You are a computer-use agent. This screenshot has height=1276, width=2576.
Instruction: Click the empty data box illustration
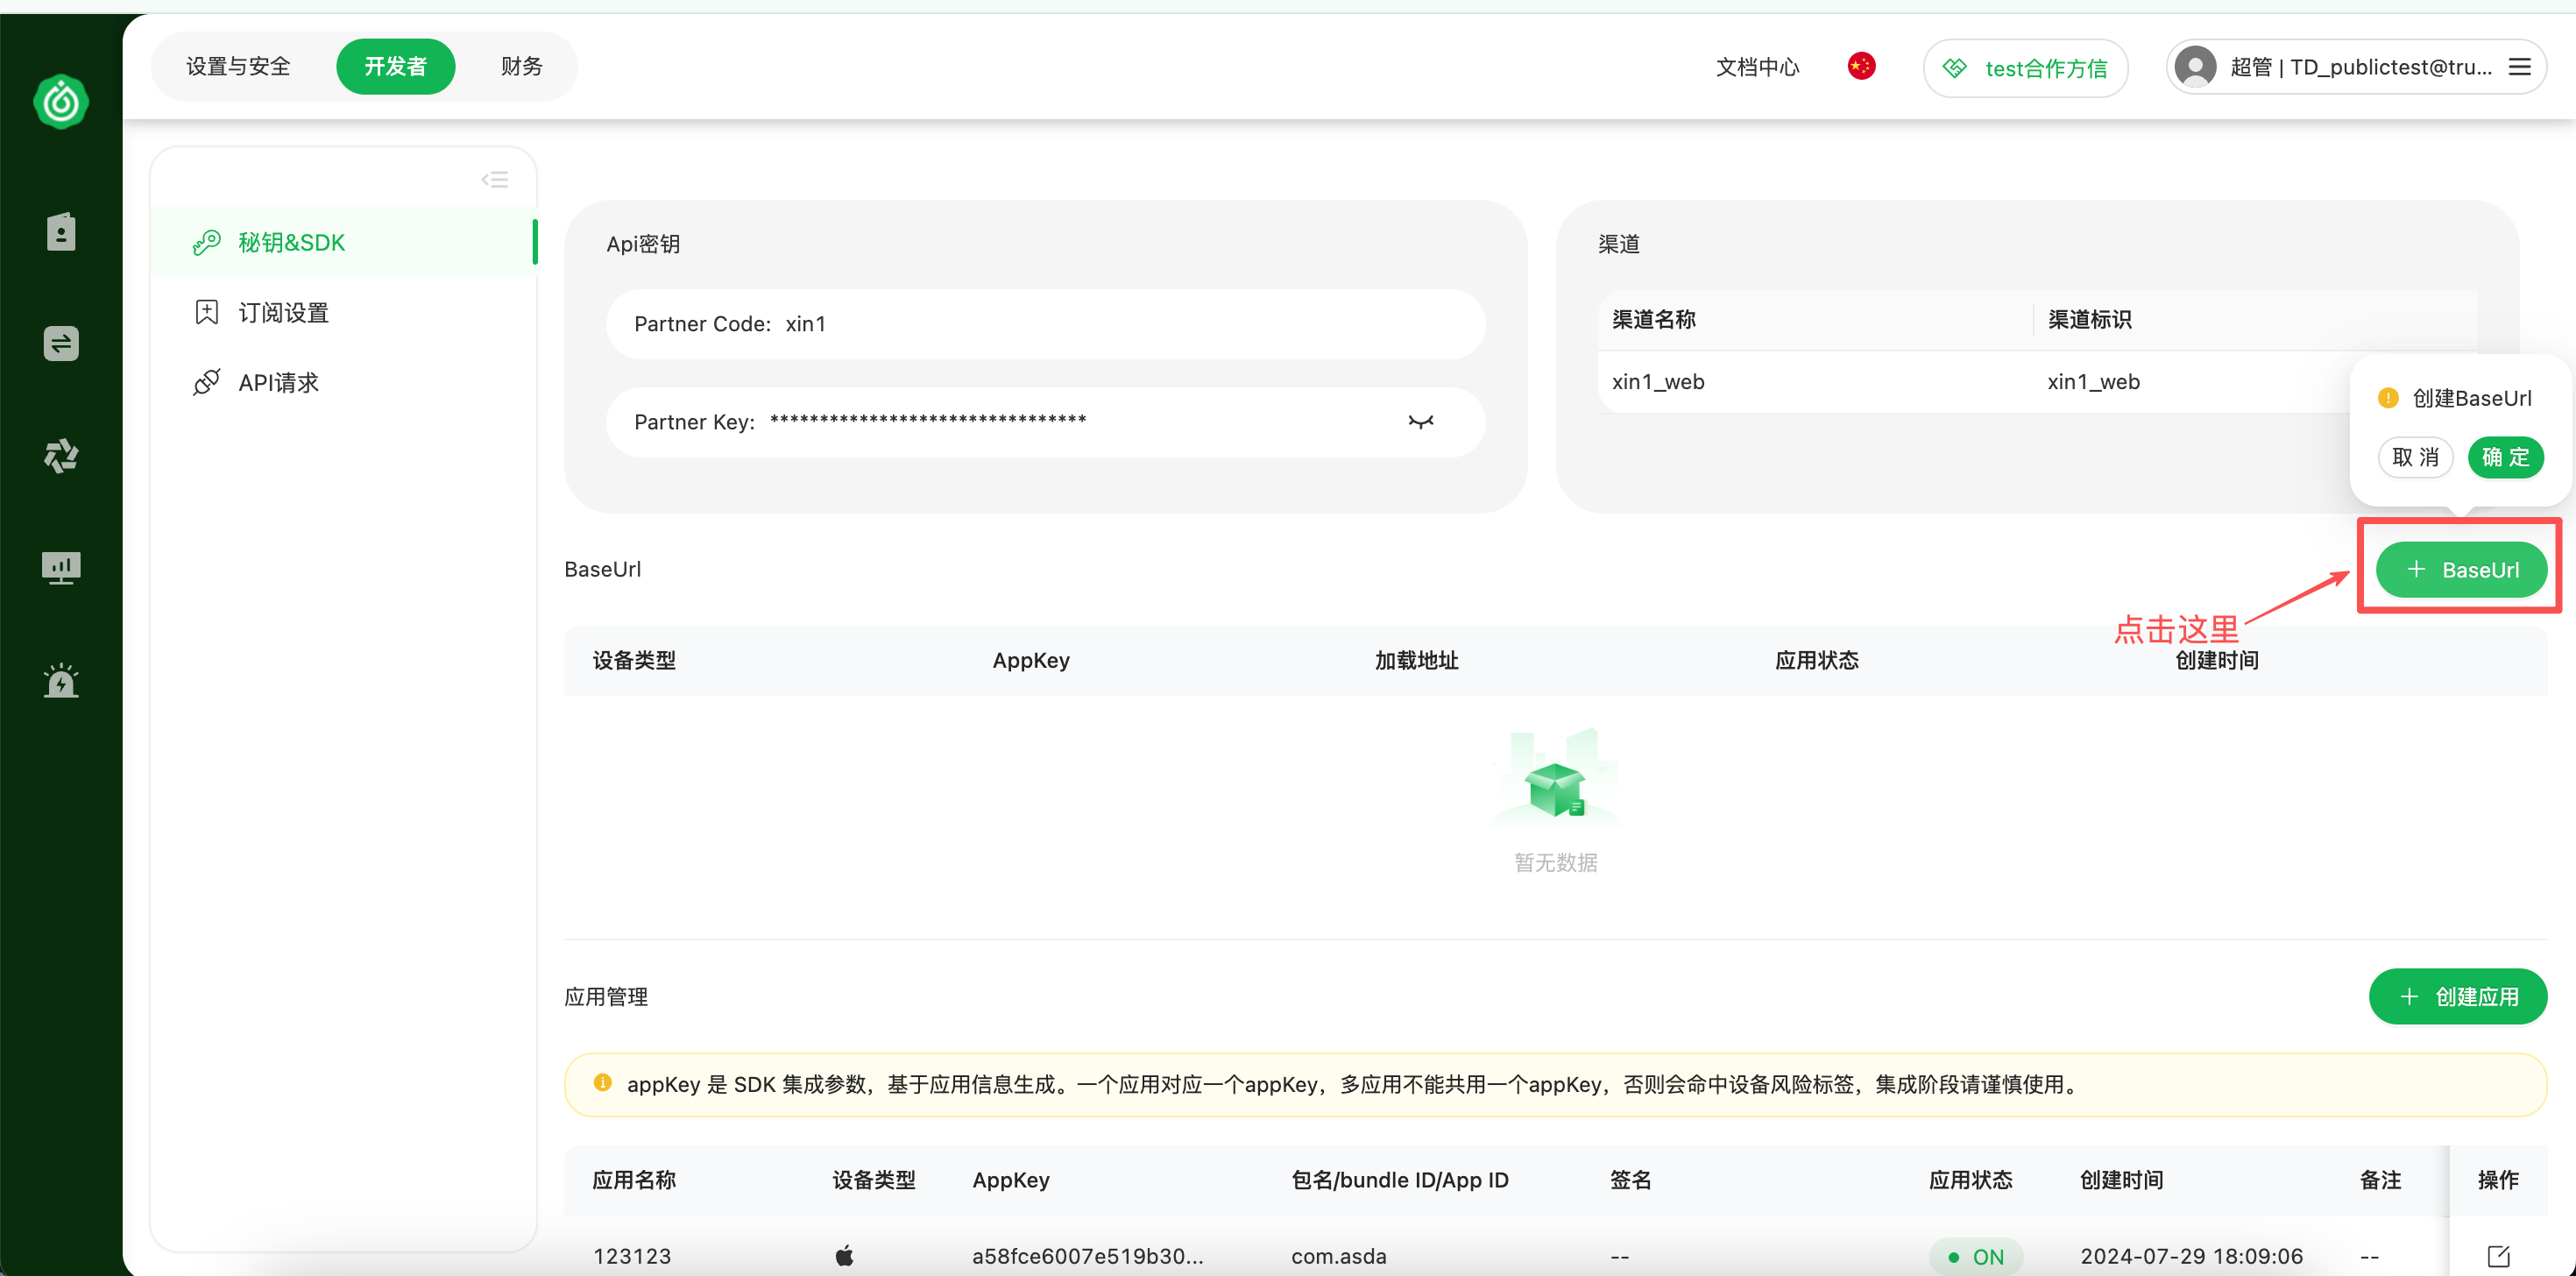[1555, 778]
